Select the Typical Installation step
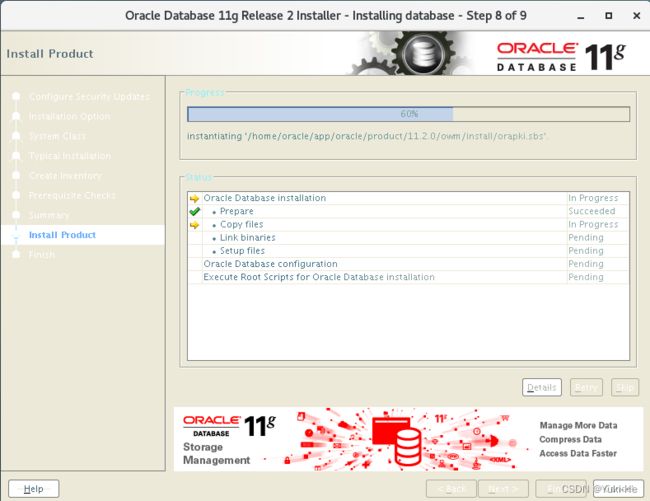This screenshot has height=501, width=650. coord(70,156)
